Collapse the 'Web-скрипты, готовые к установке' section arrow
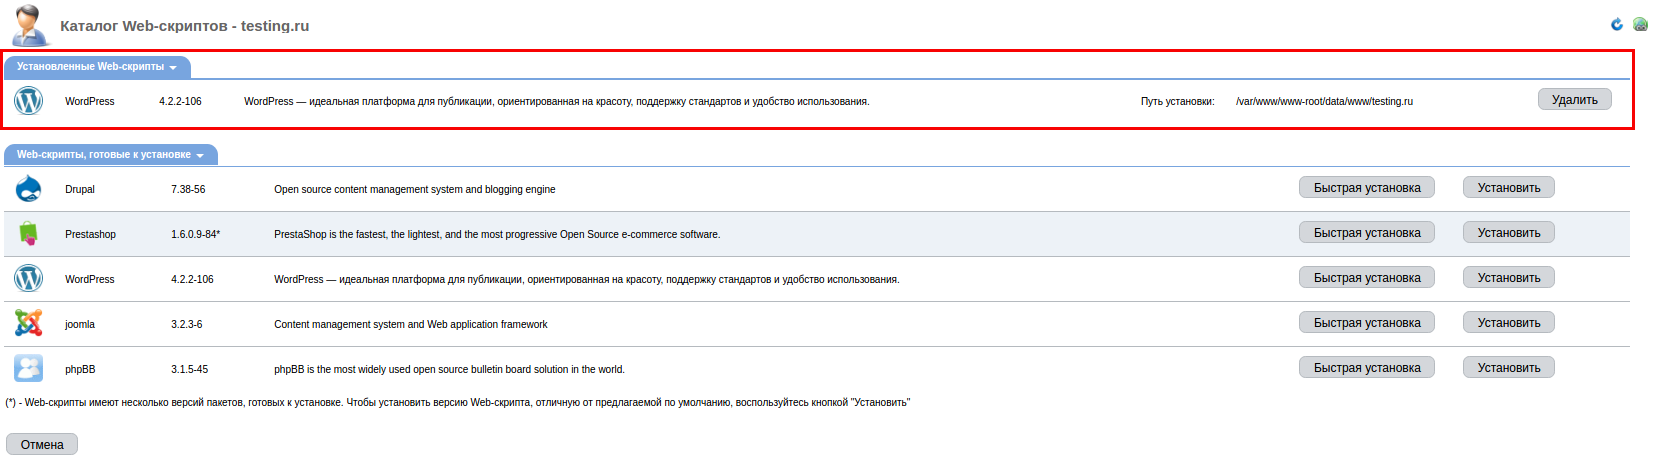Viewport: 1656px width, 459px height. (x=200, y=156)
